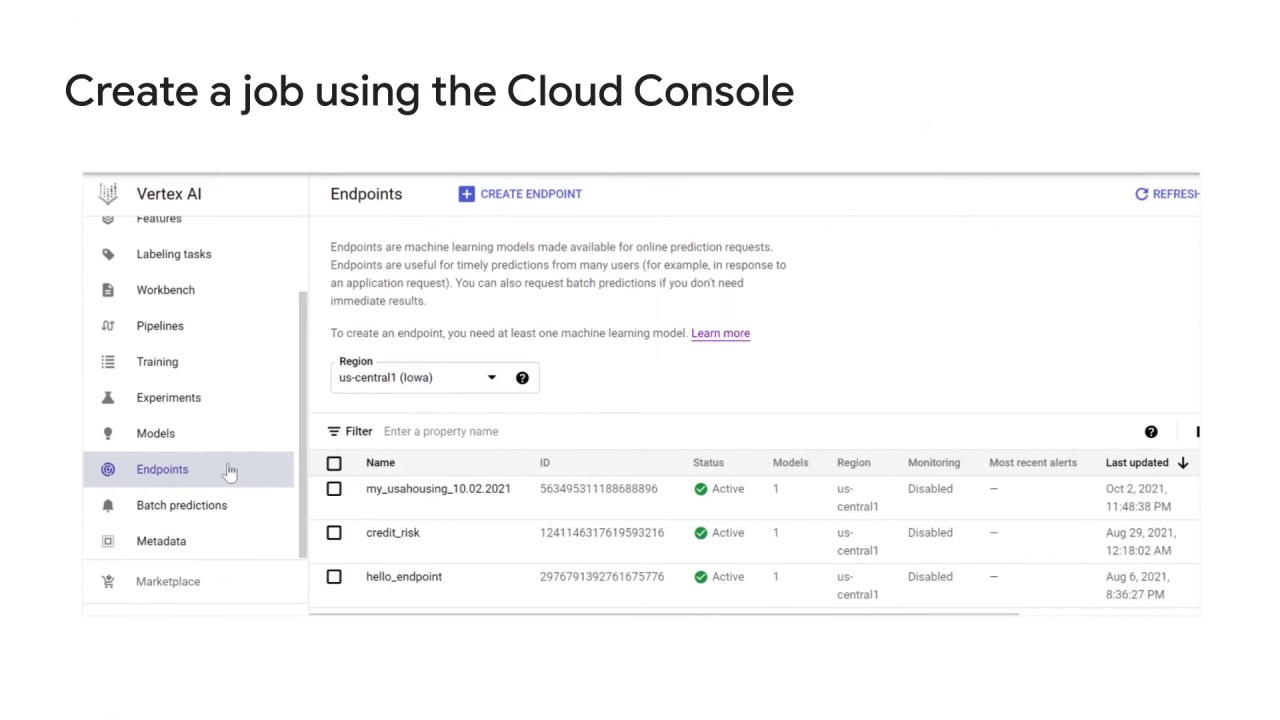
Task: Click Active check icon for hello_endpoint
Action: point(700,577)
